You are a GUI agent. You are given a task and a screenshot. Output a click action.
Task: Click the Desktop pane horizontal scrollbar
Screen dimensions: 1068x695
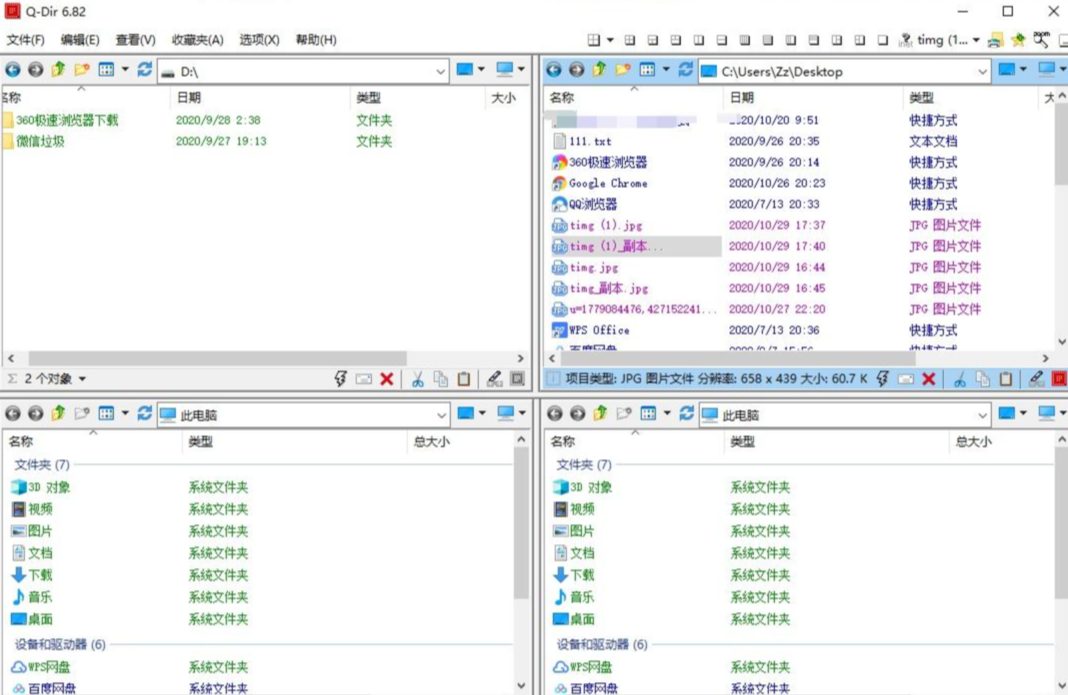(x=738, y=358)
